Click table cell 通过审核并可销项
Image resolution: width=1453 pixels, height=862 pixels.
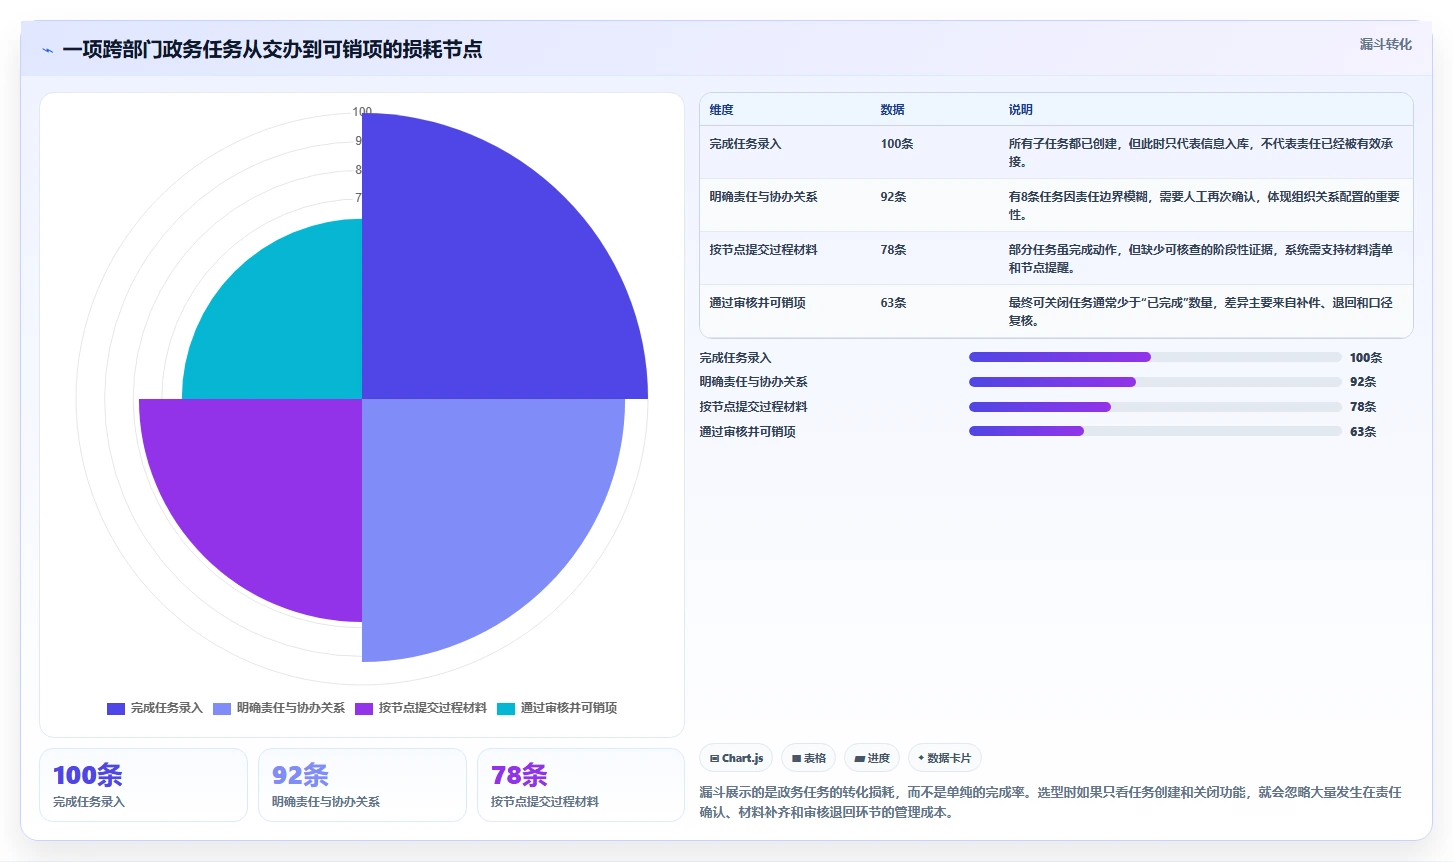757,303
